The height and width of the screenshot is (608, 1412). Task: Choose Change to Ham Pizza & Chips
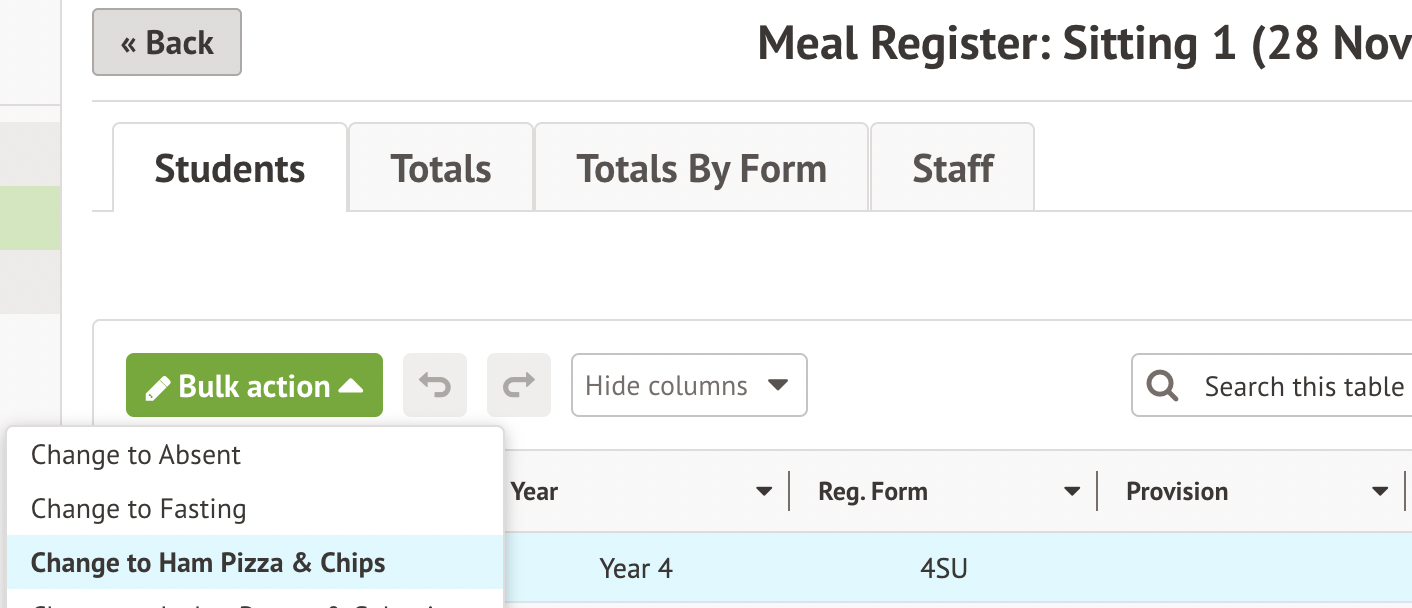tap(208, 563)
